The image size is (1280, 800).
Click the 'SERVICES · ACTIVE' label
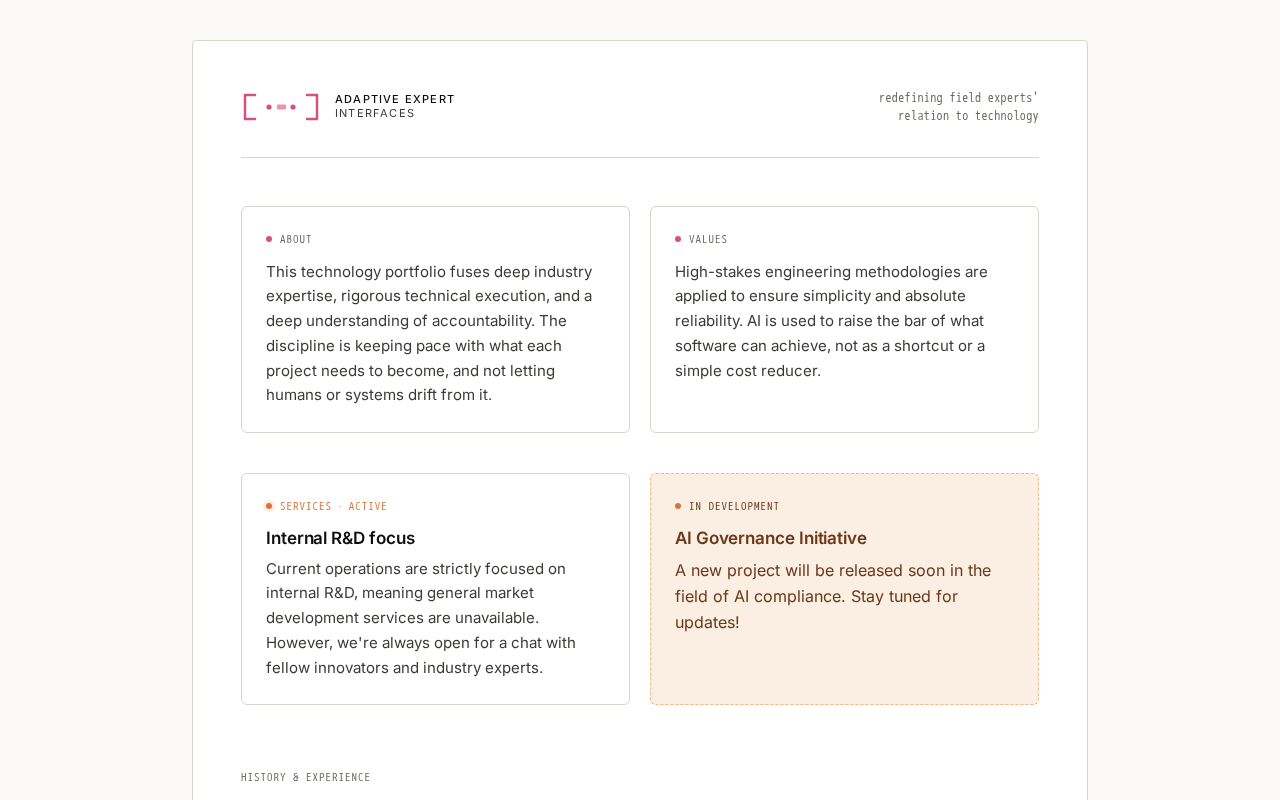pyautogui.click(x=333, y=507)
